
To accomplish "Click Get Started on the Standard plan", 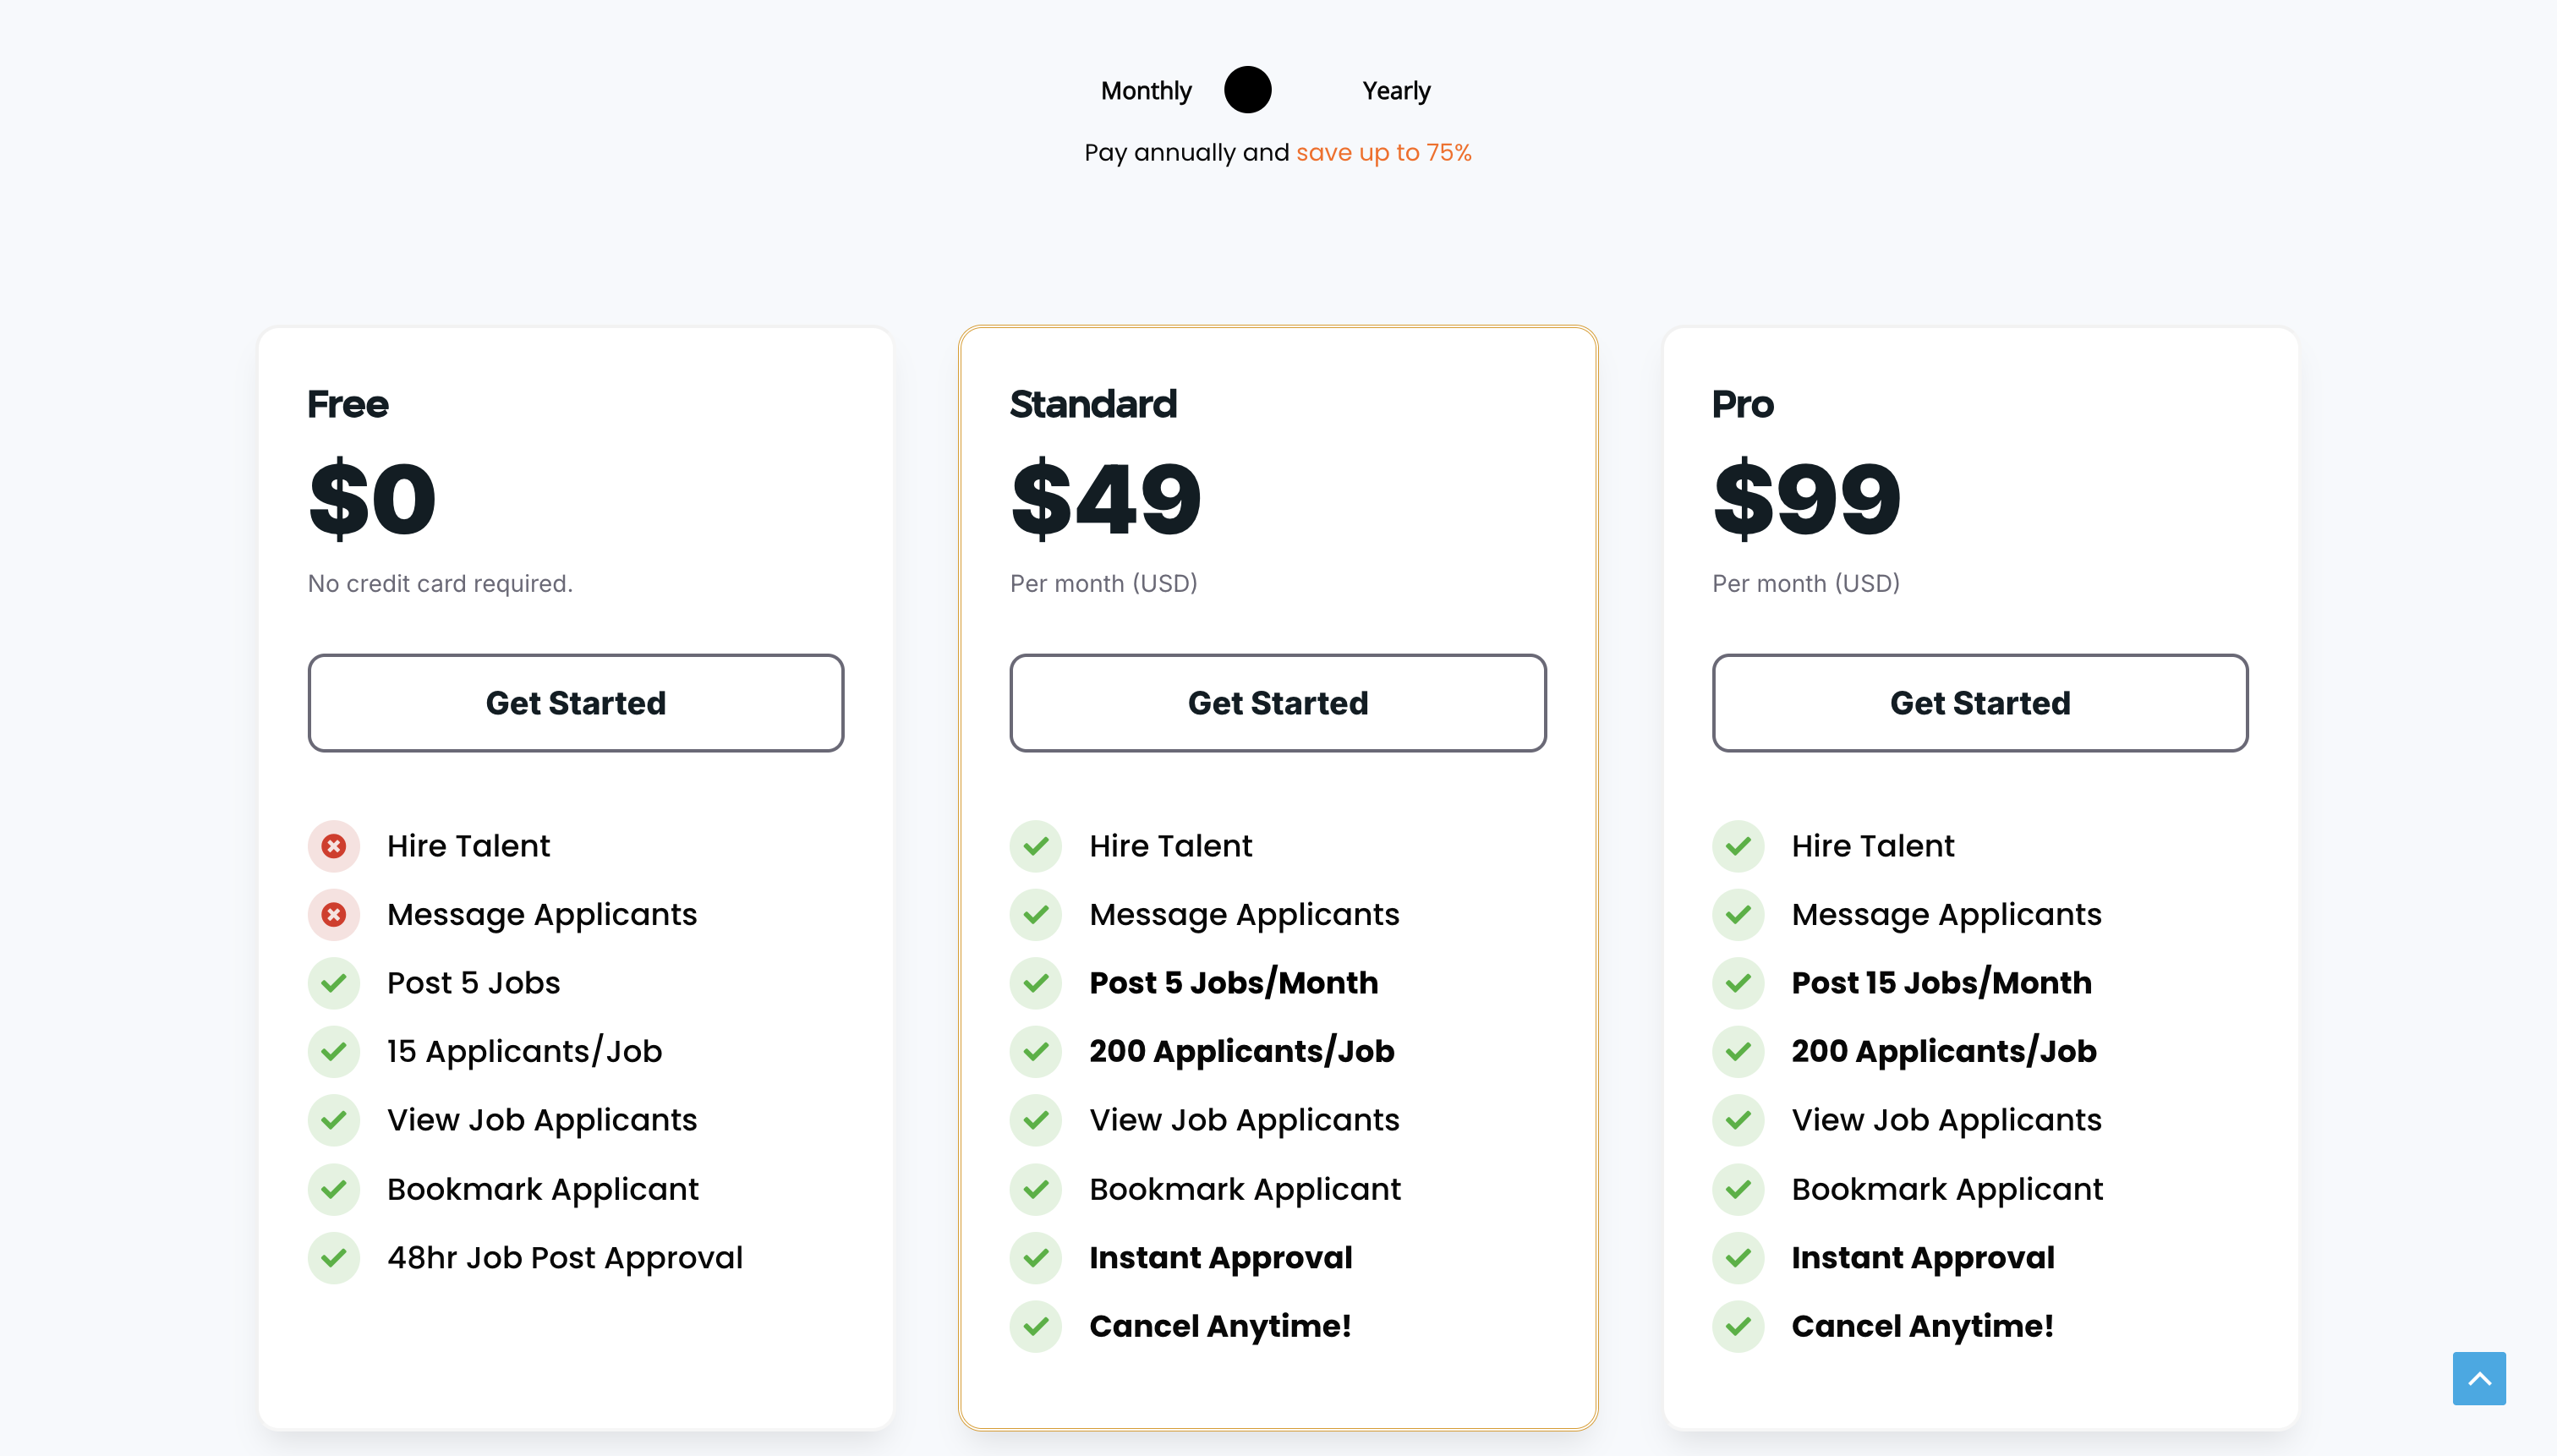I will (x=1278, y=703).
